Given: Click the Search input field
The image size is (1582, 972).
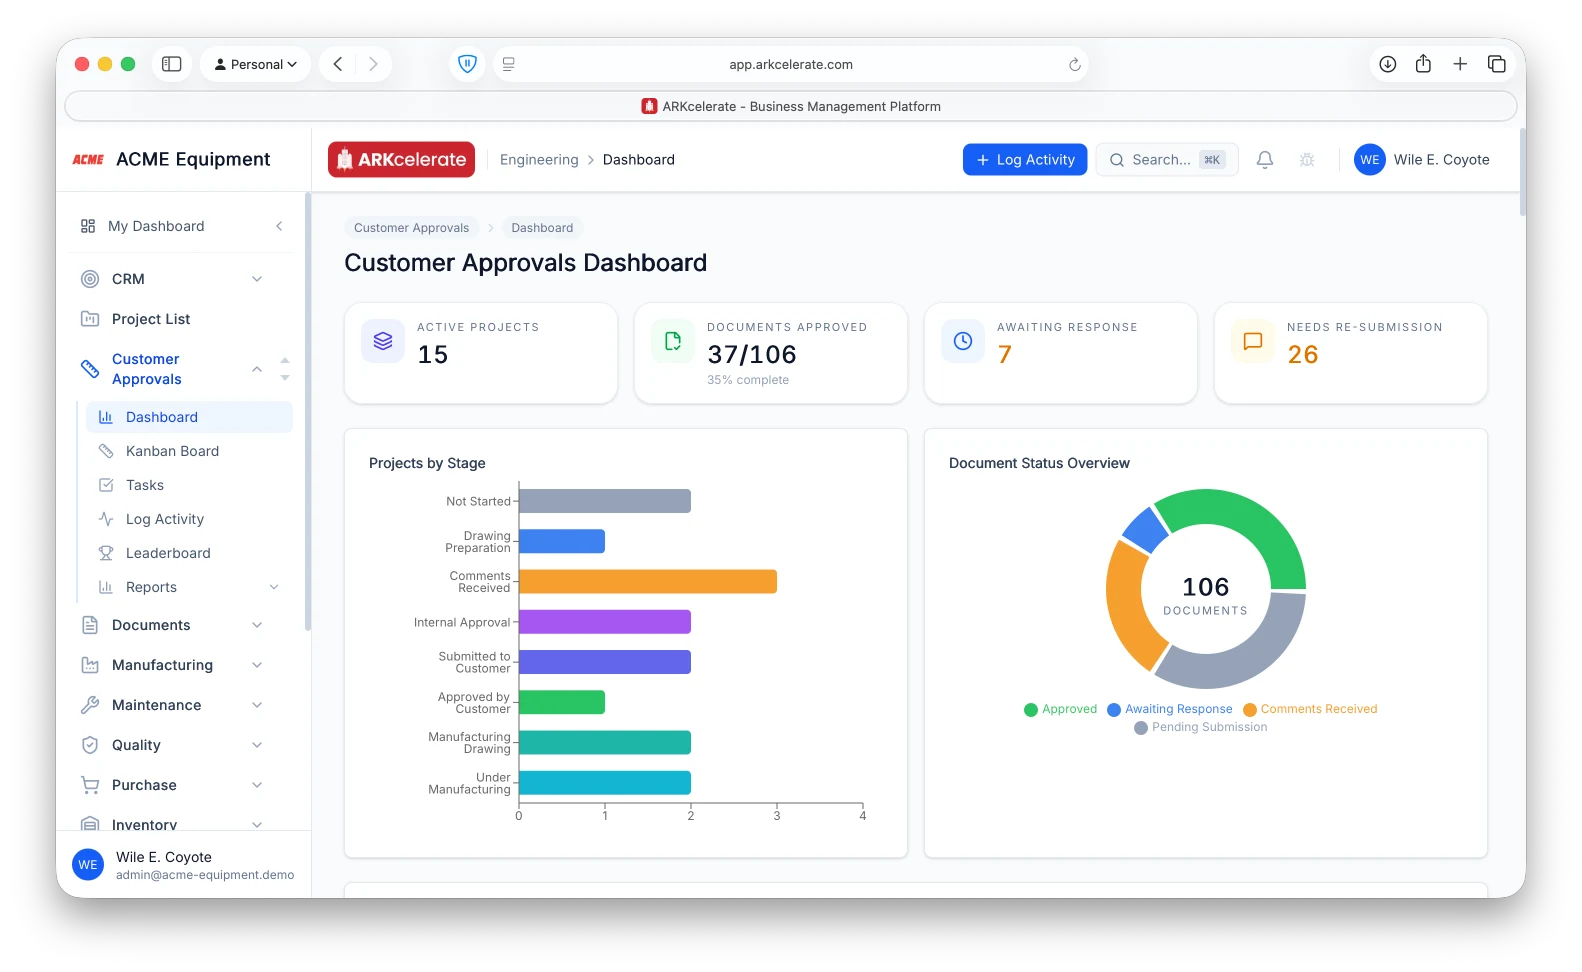Looking at the screenshot, I should point(1167,160).
